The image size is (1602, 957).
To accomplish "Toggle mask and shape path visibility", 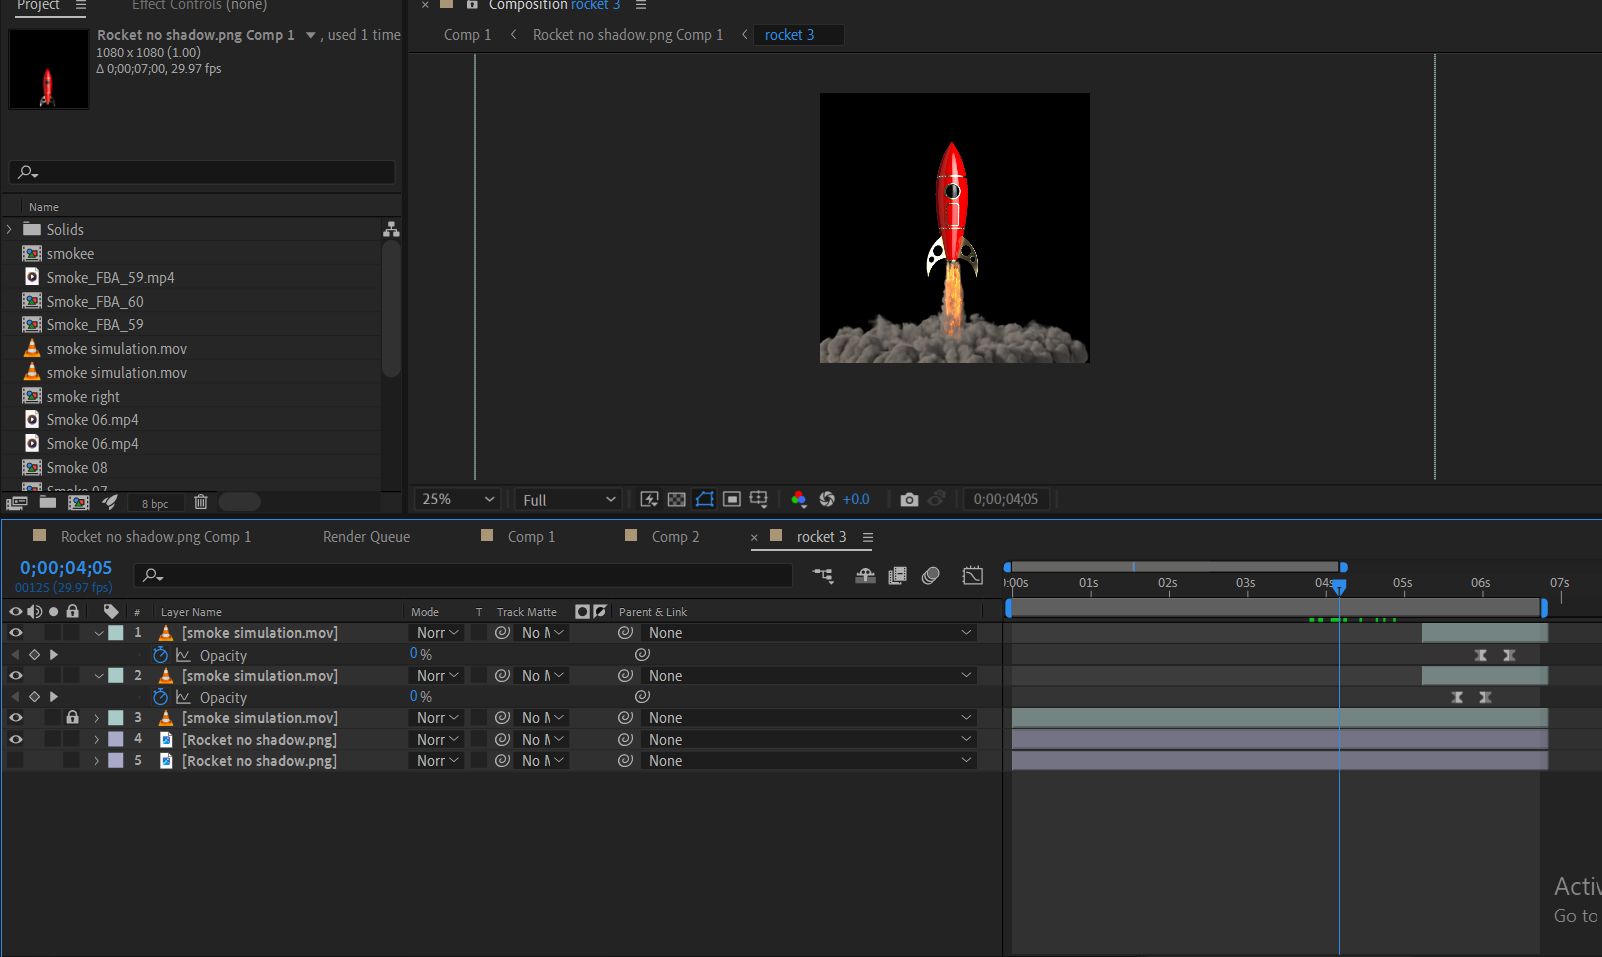I will point(705,499).
